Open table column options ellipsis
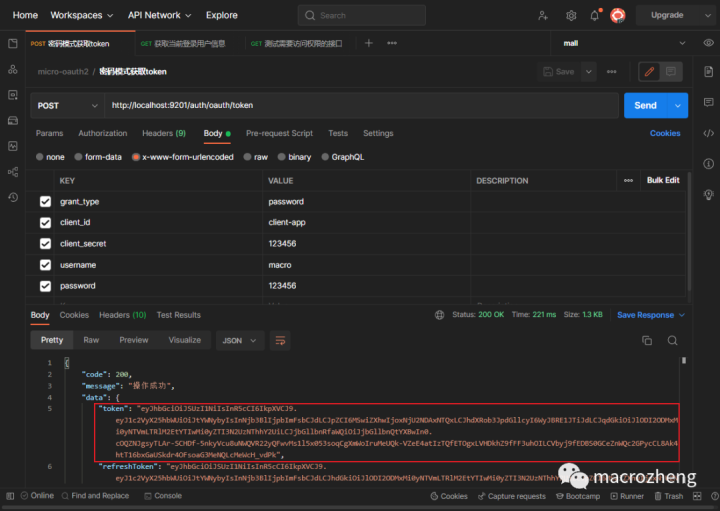 [628, 180]
